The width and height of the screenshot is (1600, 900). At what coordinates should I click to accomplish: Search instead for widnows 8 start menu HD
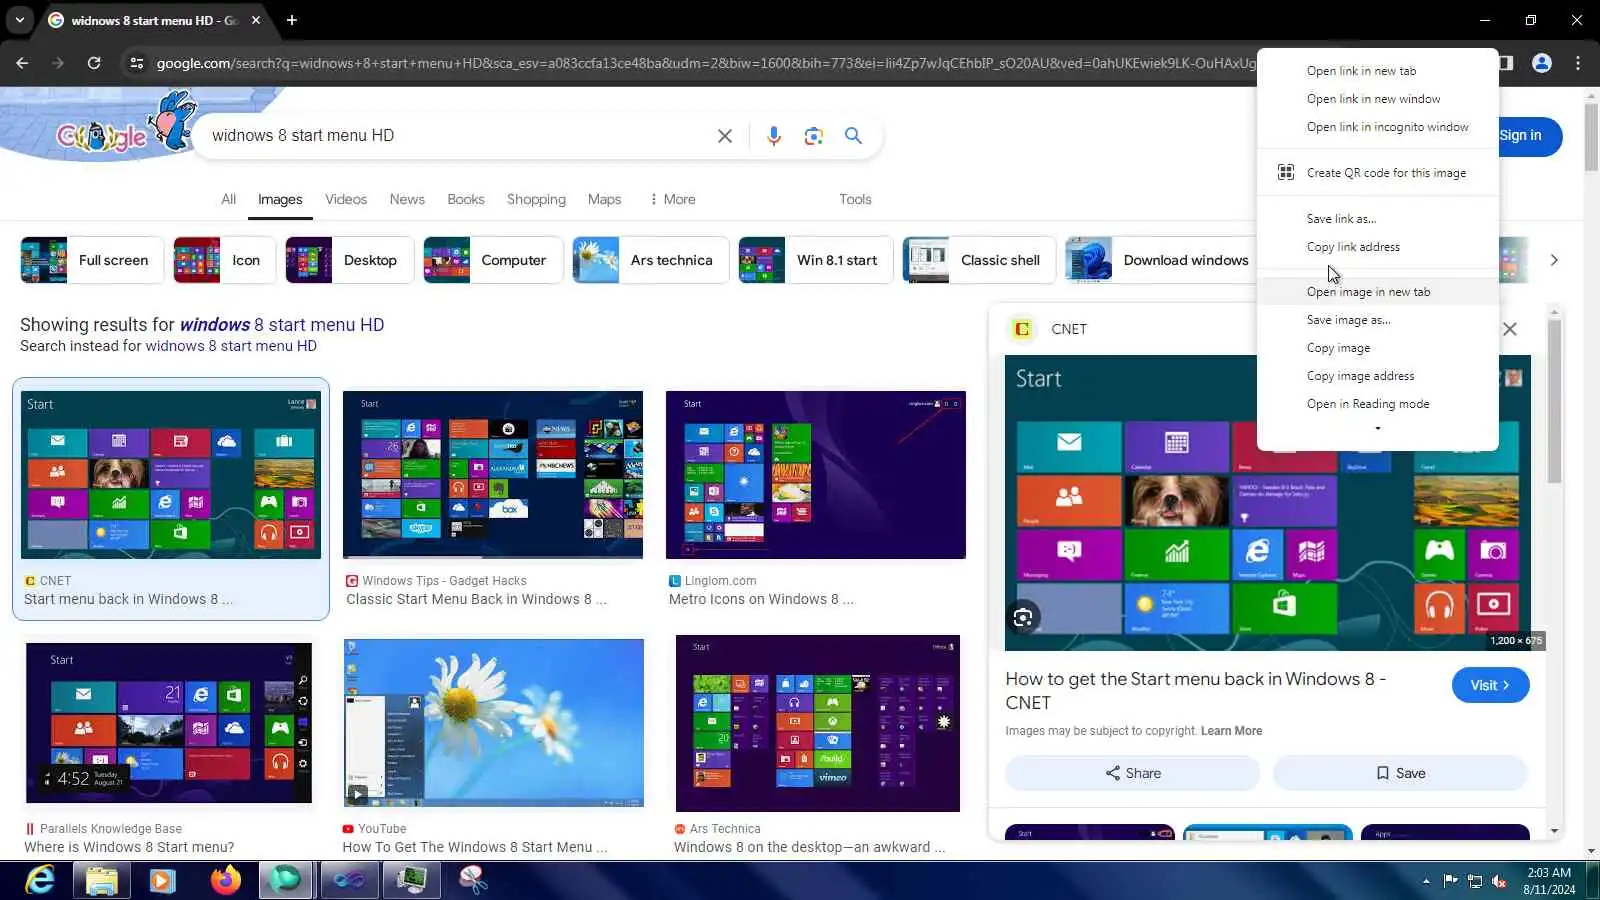coord(231,346)
